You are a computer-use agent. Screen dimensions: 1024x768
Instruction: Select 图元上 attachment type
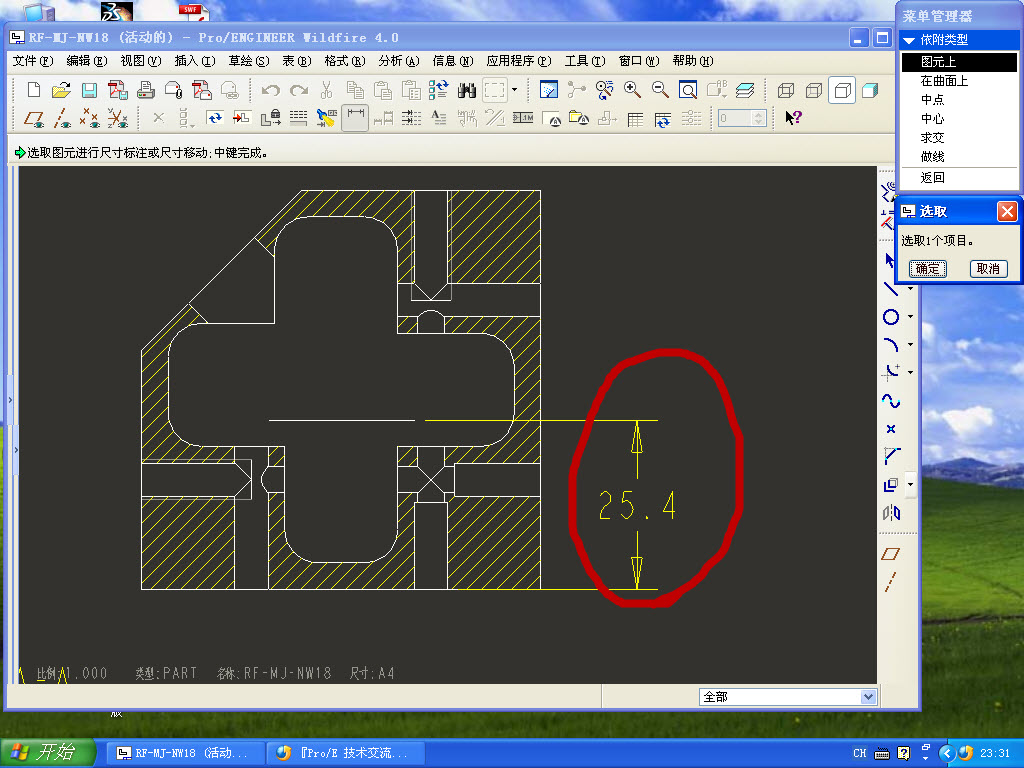(959, 61)
